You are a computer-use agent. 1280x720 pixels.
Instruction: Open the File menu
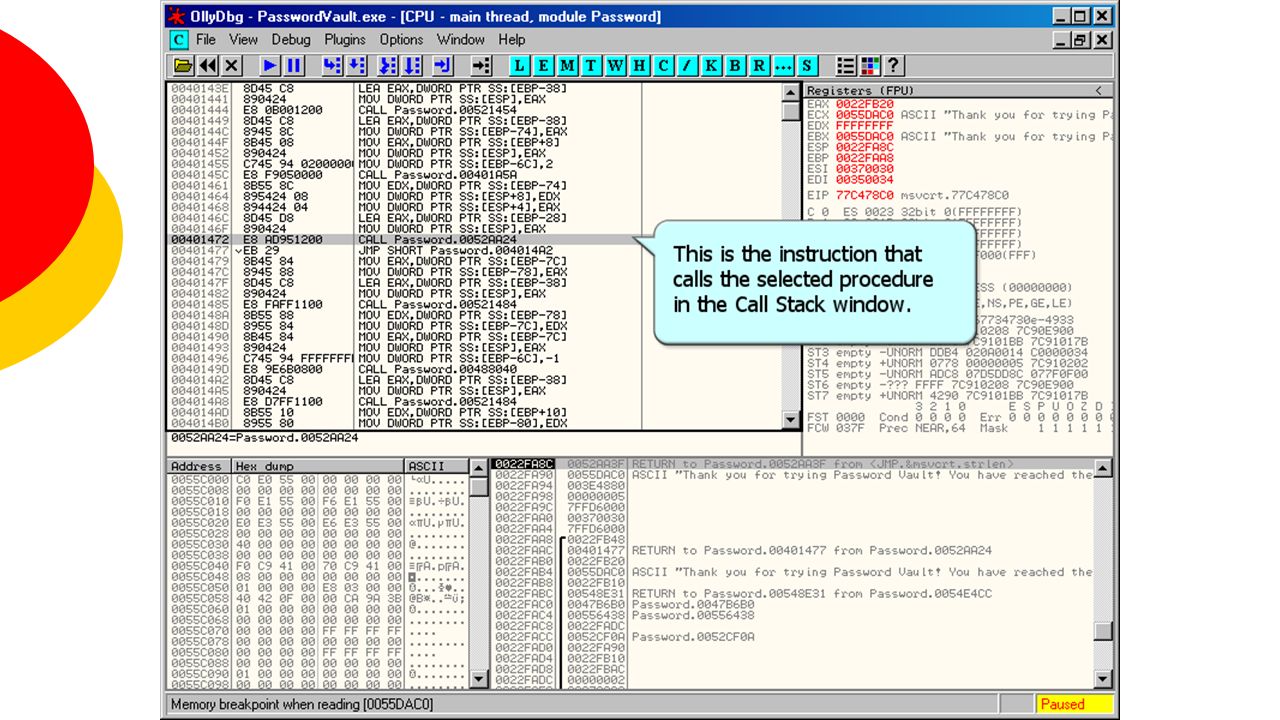click(206, 40)
